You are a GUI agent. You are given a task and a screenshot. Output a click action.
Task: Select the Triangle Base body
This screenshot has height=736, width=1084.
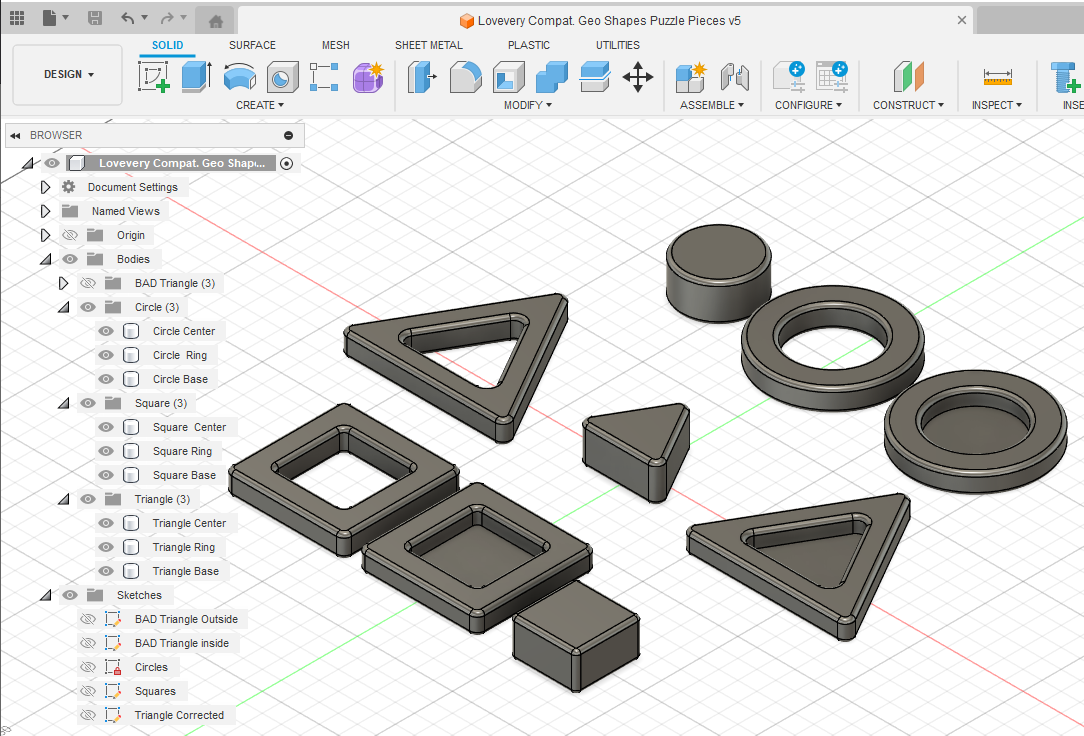click(x=186, y=571)
